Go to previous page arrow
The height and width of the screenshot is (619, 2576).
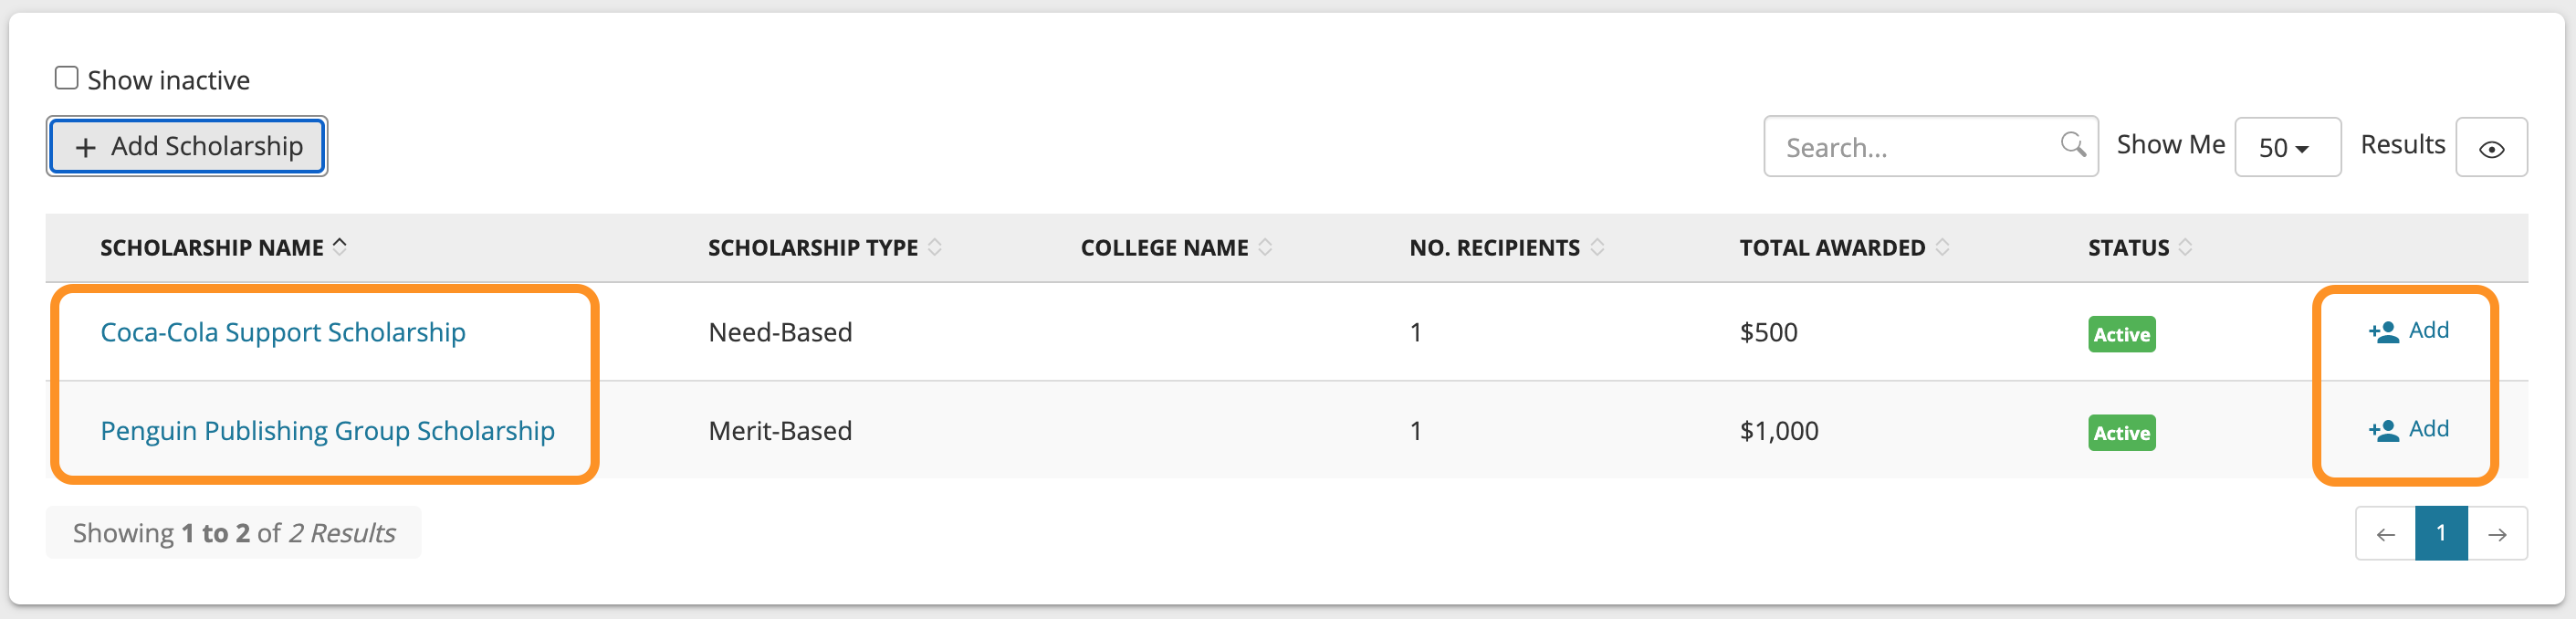click(2385, 534)
